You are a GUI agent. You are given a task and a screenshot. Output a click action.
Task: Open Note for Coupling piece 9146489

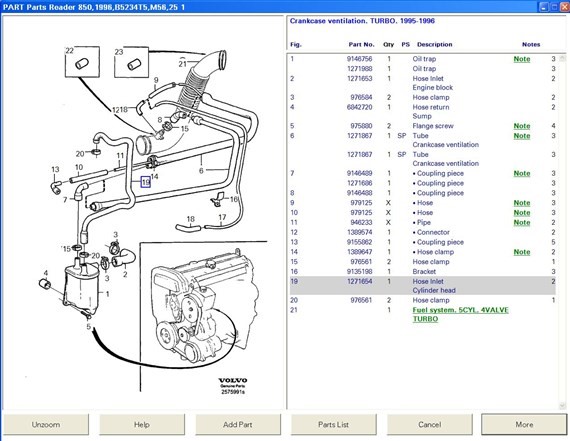[x=522, y=173]
